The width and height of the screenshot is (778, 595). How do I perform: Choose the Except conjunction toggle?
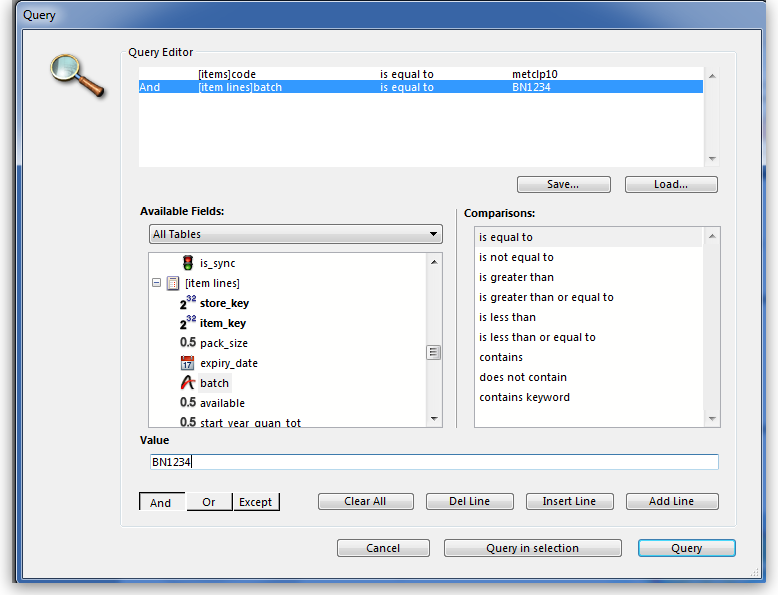coord(255,502)
